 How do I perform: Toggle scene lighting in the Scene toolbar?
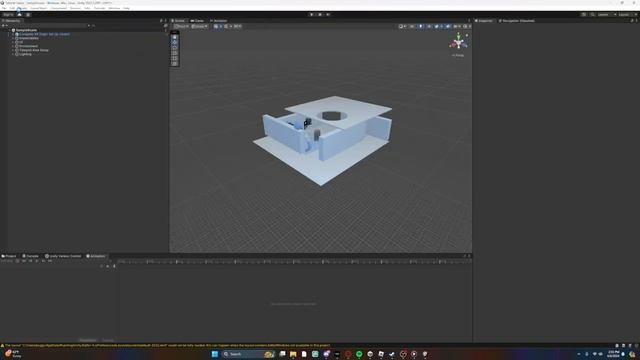[x=421, y=26]
